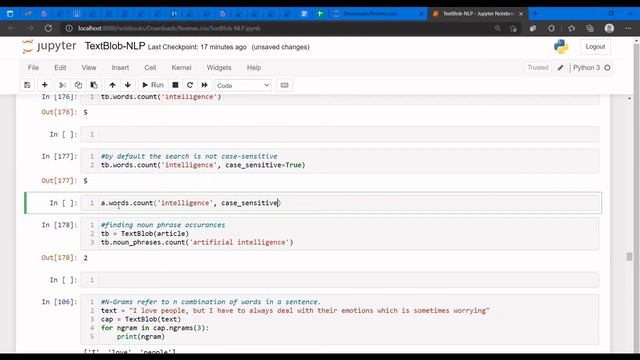Add this page to favorites star icon
This screenshot has width=640, height=360.
(x=513, y=28)
